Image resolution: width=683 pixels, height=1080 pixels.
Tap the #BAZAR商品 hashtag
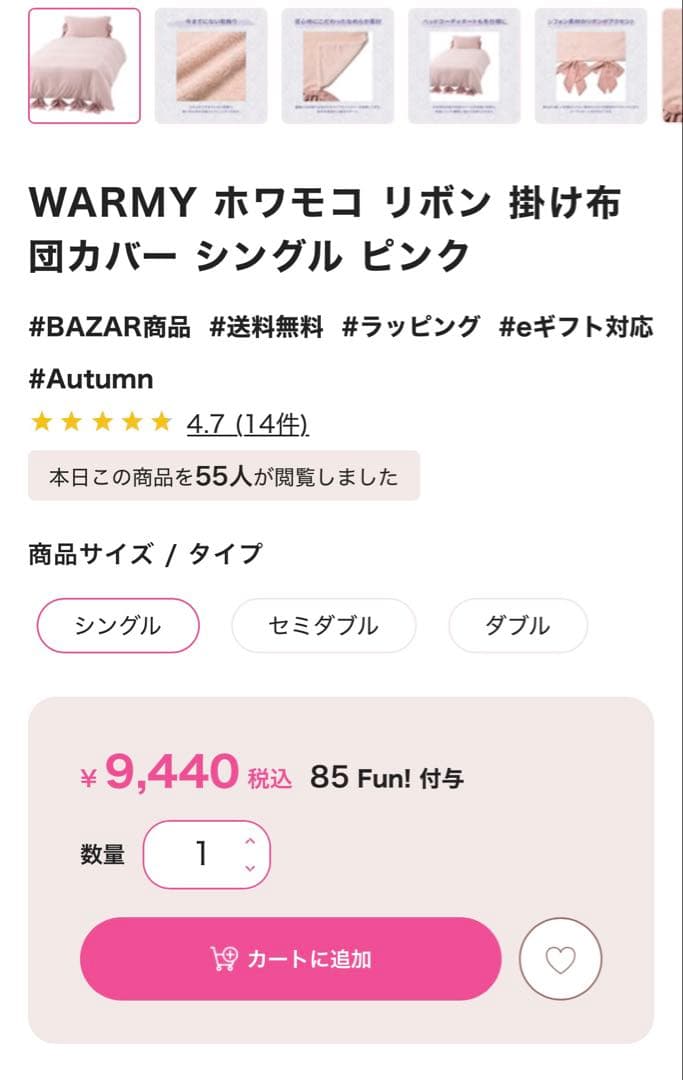coord(110,327)
